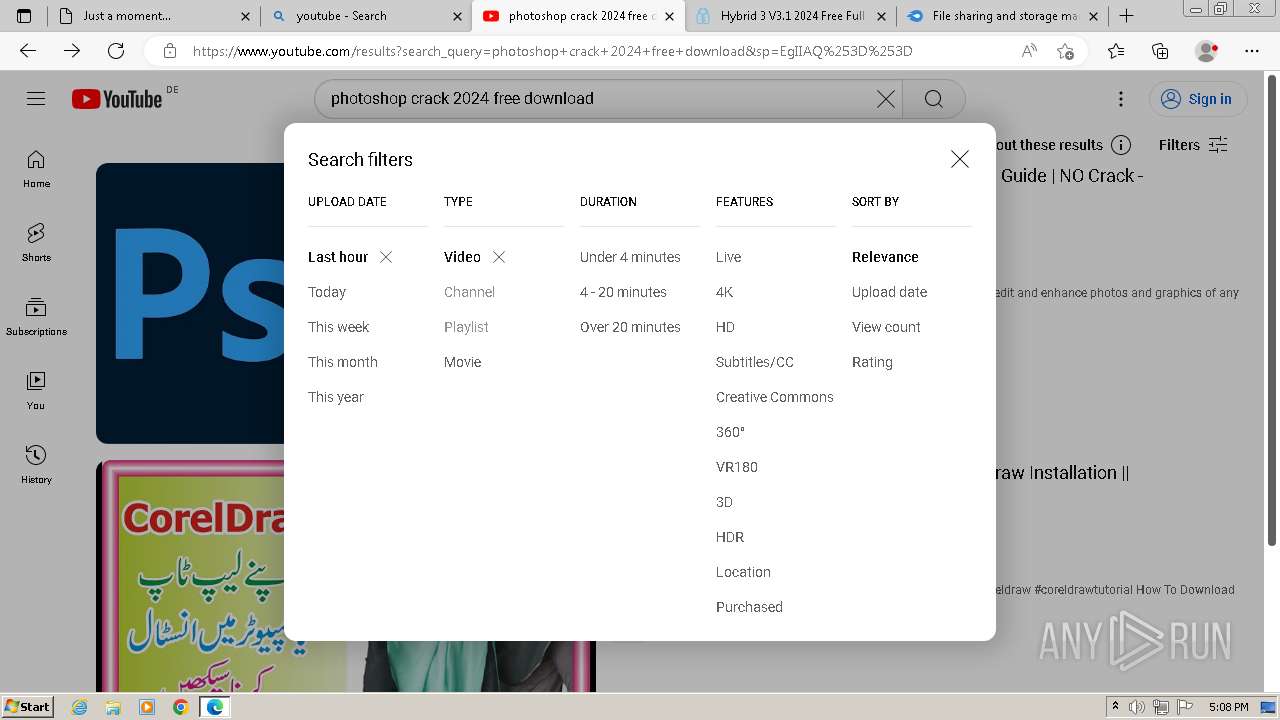Screen dimensions: 1280x720
Task: Click the YouTube search magnifier button
Action: tap(934, 99)
